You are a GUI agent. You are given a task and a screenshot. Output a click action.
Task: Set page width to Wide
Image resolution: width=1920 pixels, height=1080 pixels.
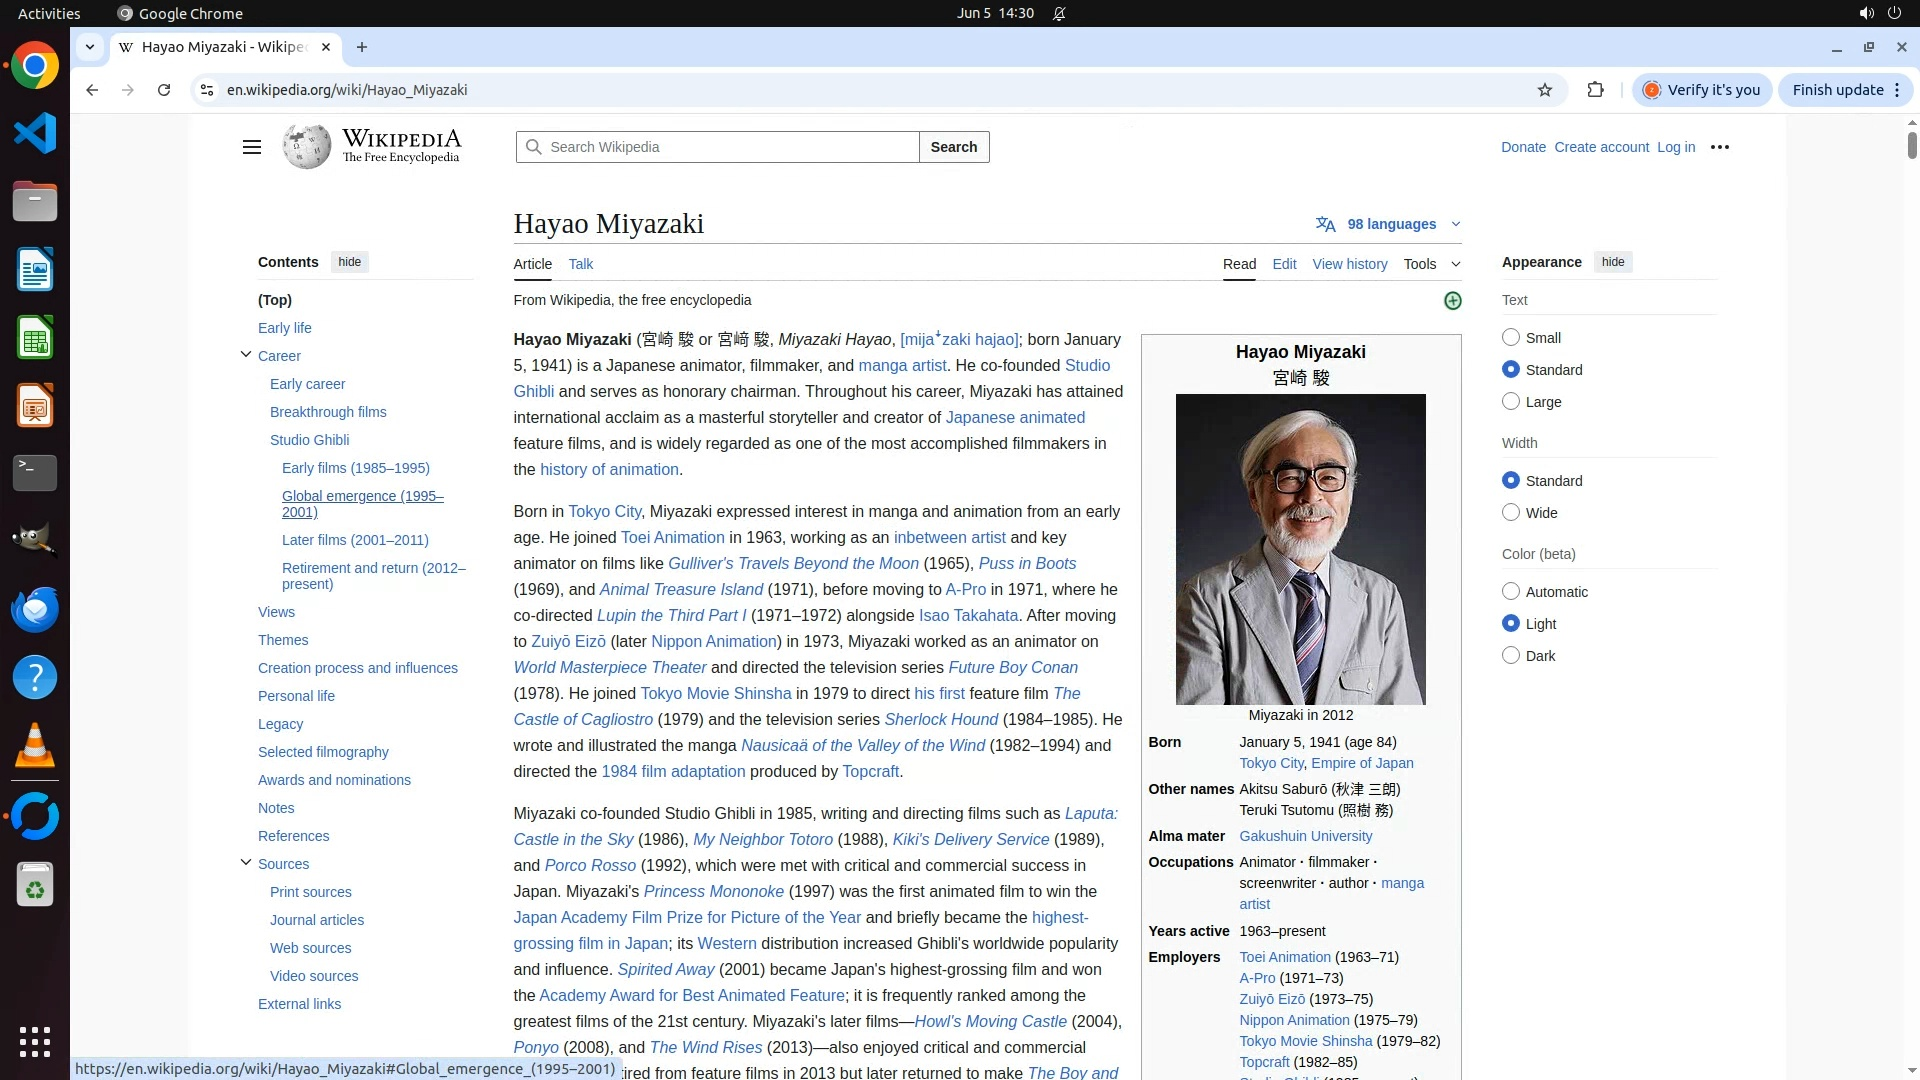(x=1510, y=513)
